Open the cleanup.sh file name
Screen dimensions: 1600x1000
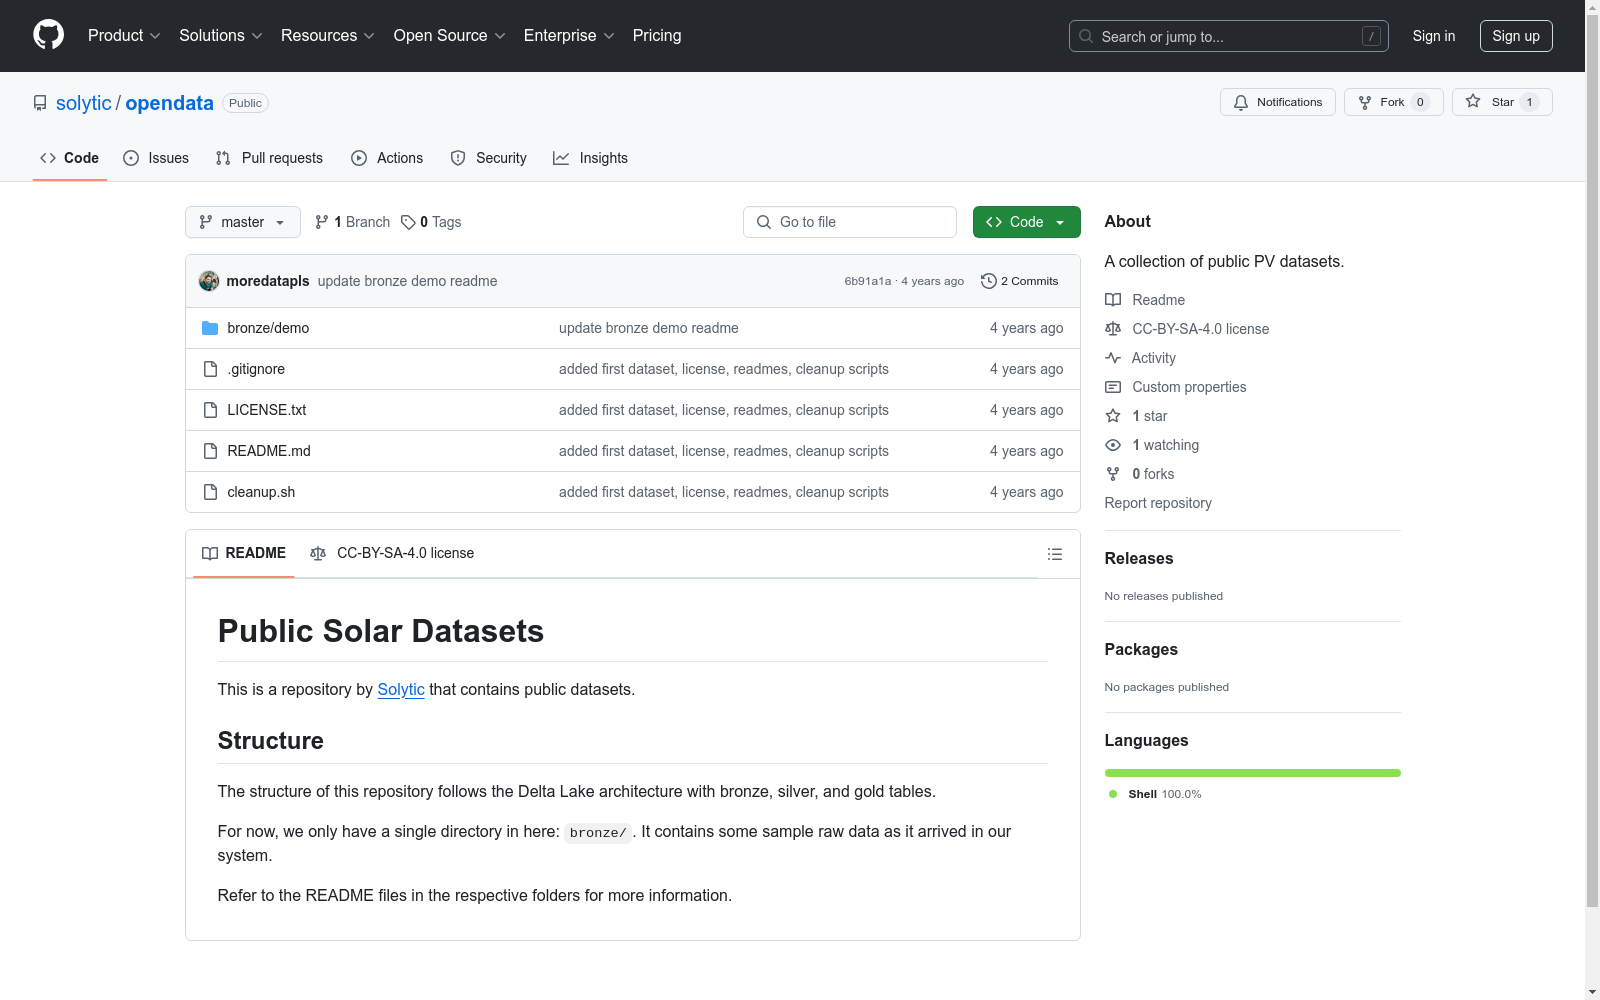[261, 492]
